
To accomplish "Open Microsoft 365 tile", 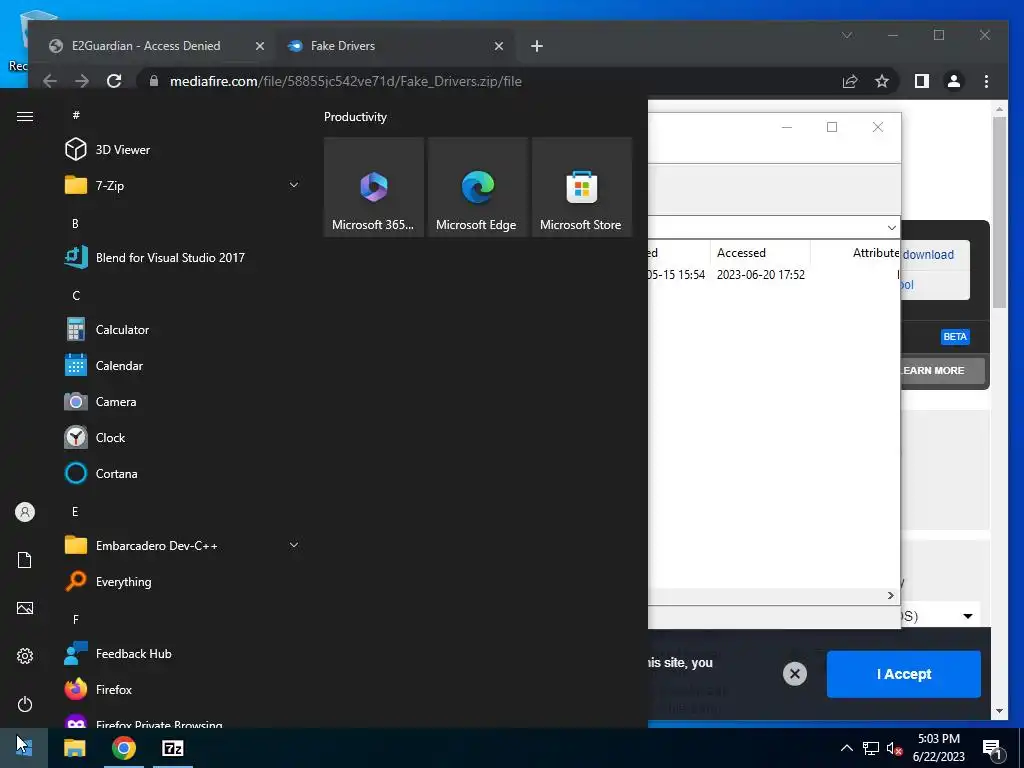I will click(x=374, y=187).
